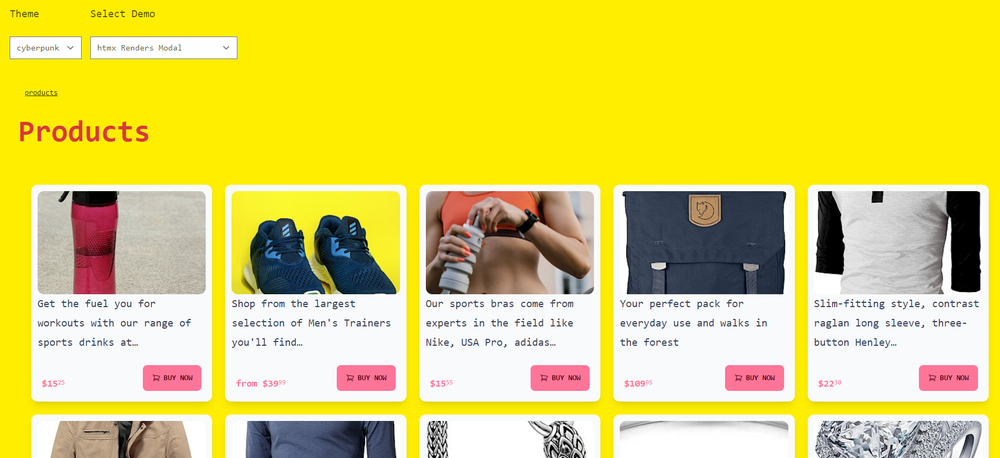Open the blue trainers product image
The width and height of the screenshot is (1000, 458).
(x=316, y=242)
